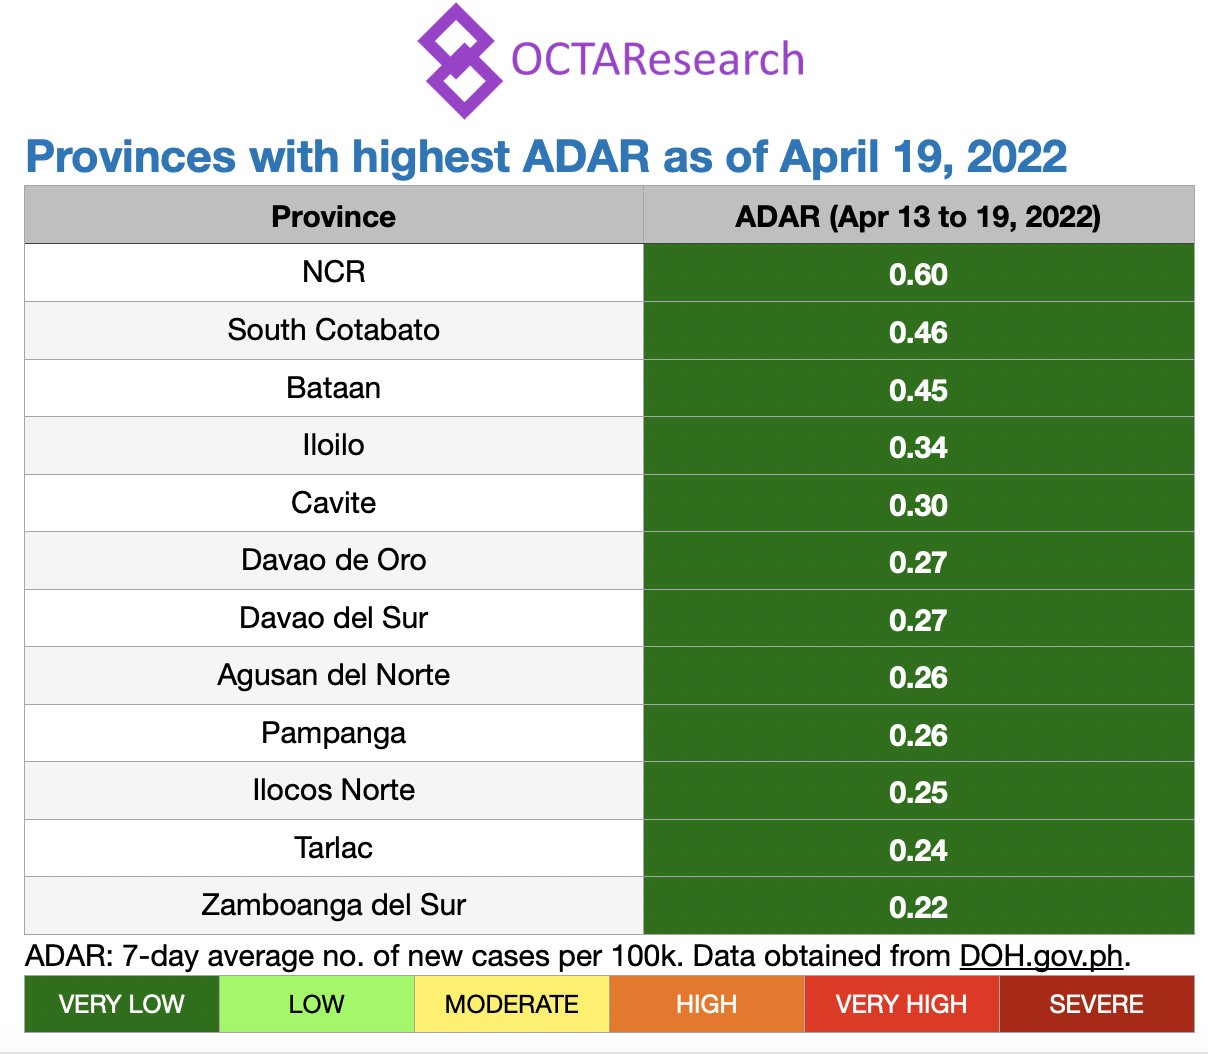
Task: Select the Iloilo province cell
Action: [x=333, y=445]
